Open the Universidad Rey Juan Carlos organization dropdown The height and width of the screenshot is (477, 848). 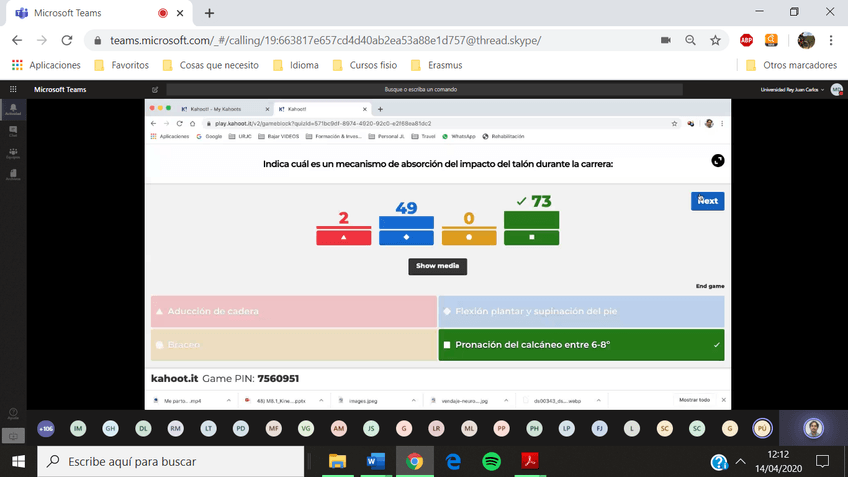(x=792, y=90)
